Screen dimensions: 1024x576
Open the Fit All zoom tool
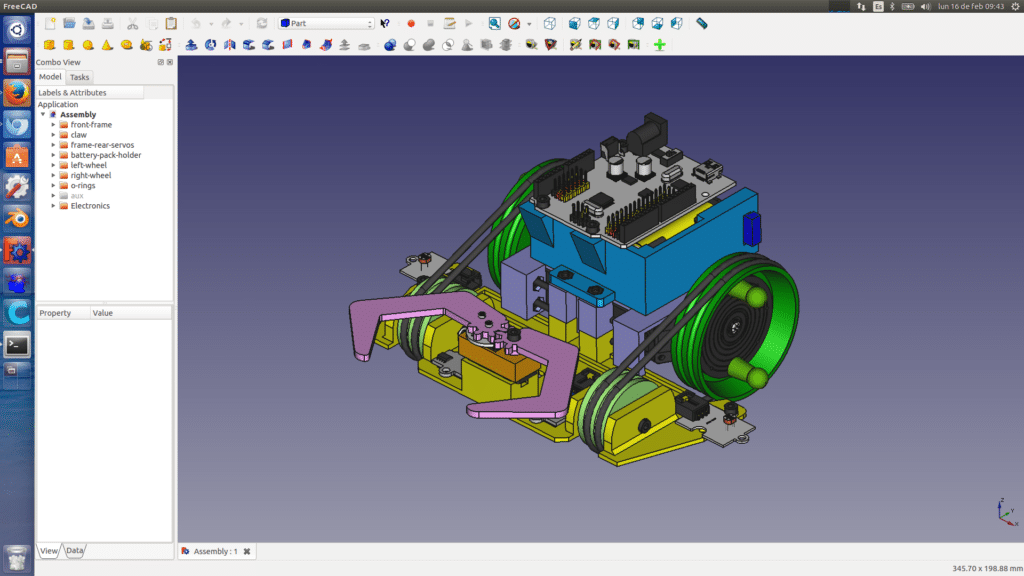(x=494, y=22)
